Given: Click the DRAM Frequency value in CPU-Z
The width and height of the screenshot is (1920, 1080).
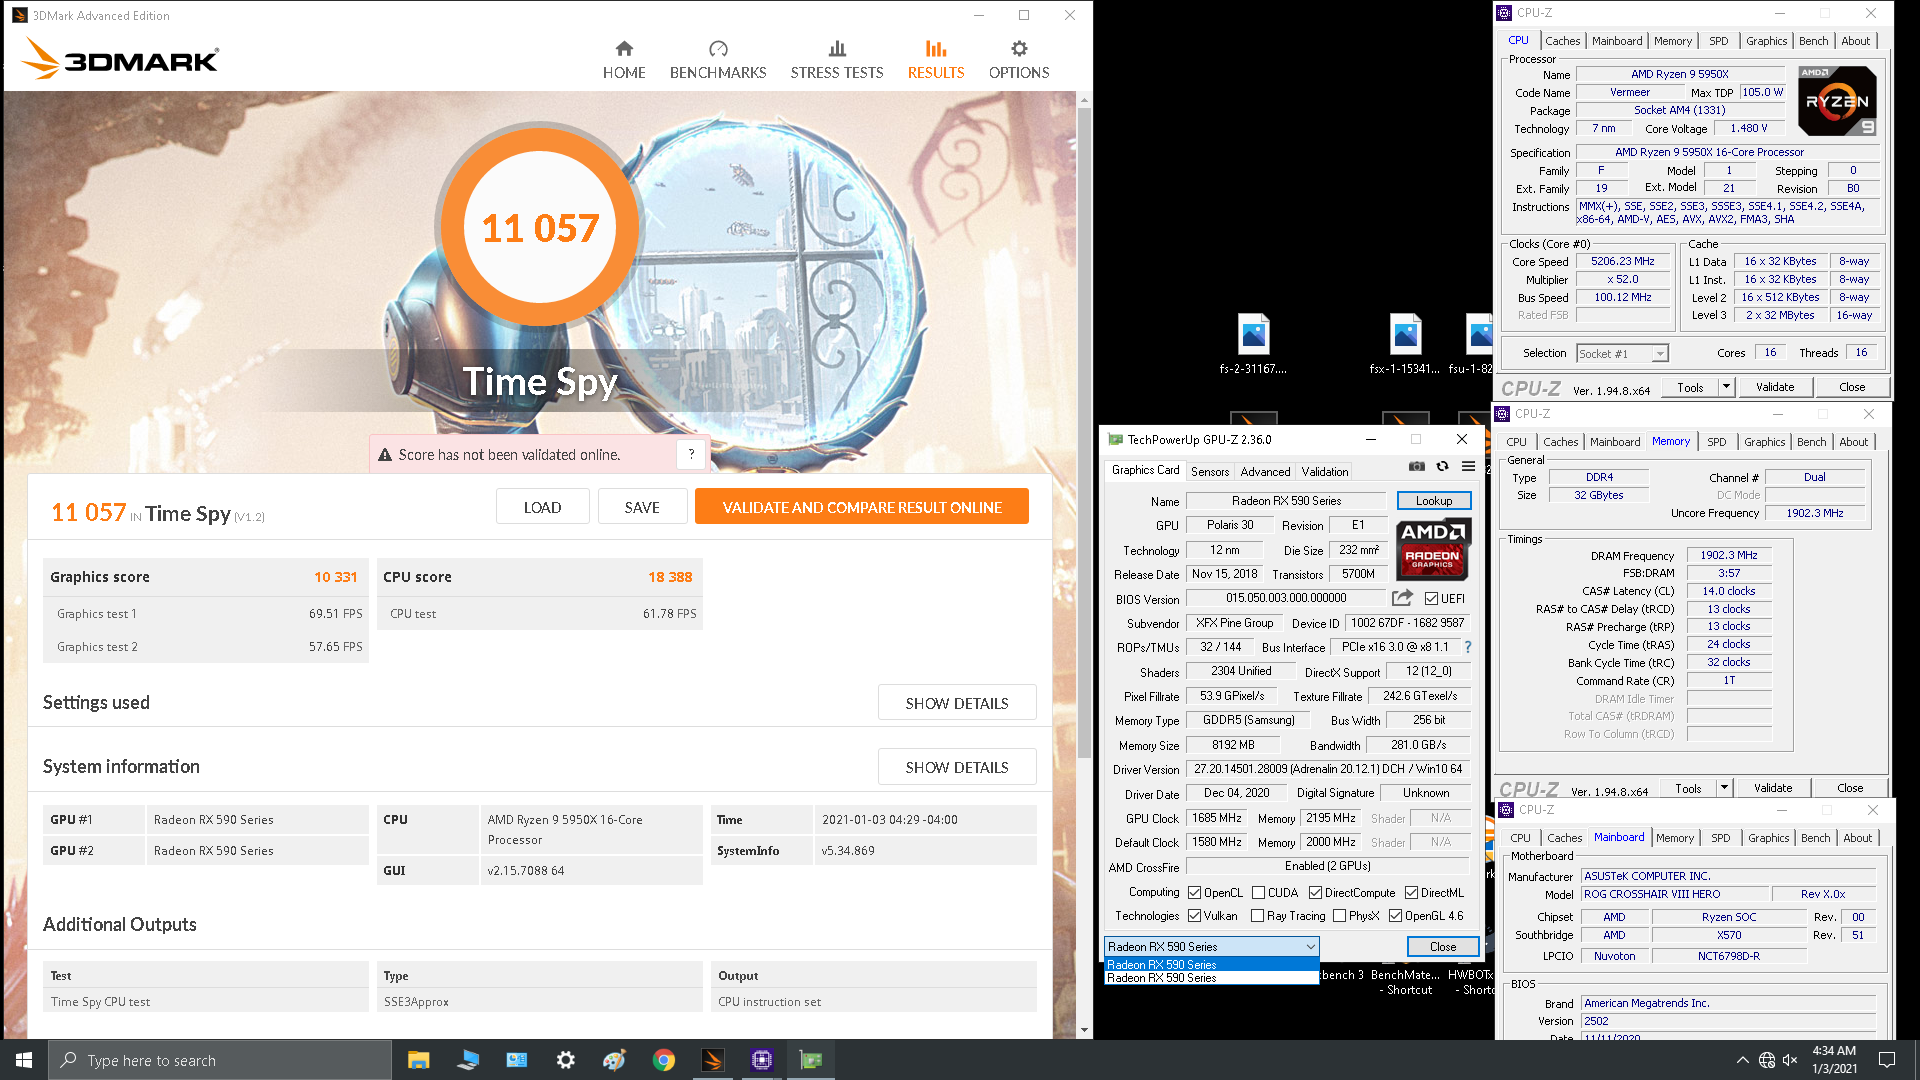Looking at the screenshot, I should 1728,555.
